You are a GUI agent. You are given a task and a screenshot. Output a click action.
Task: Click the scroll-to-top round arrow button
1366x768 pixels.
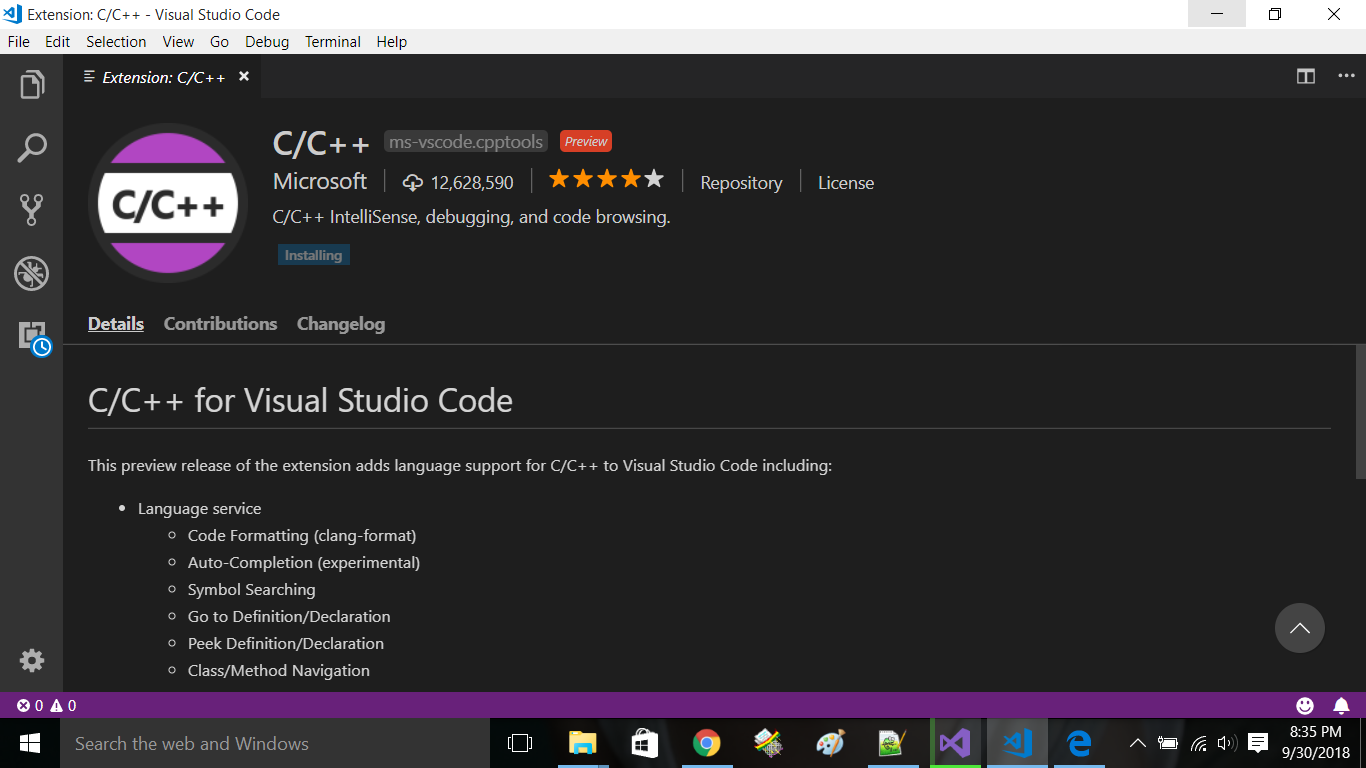[1300, 628]
